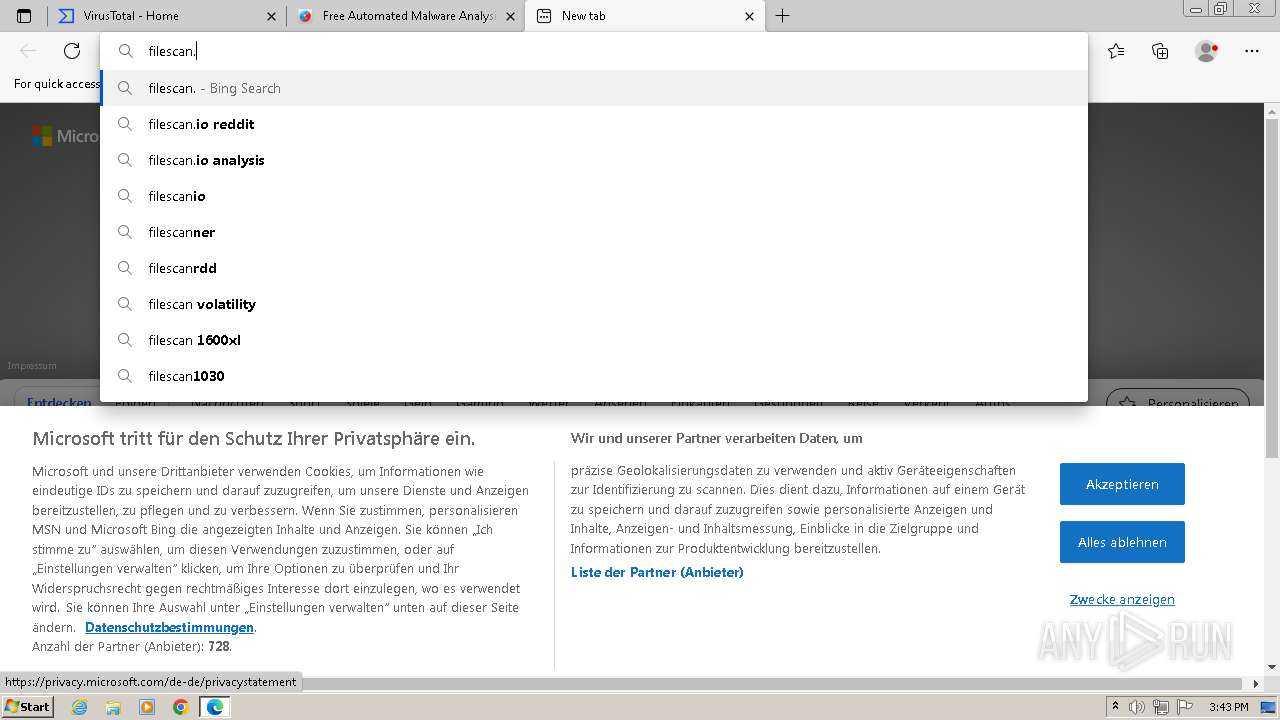
Task: Select 'filescan. - Bing Search' suggestion
Action: [x=594, y=88]
